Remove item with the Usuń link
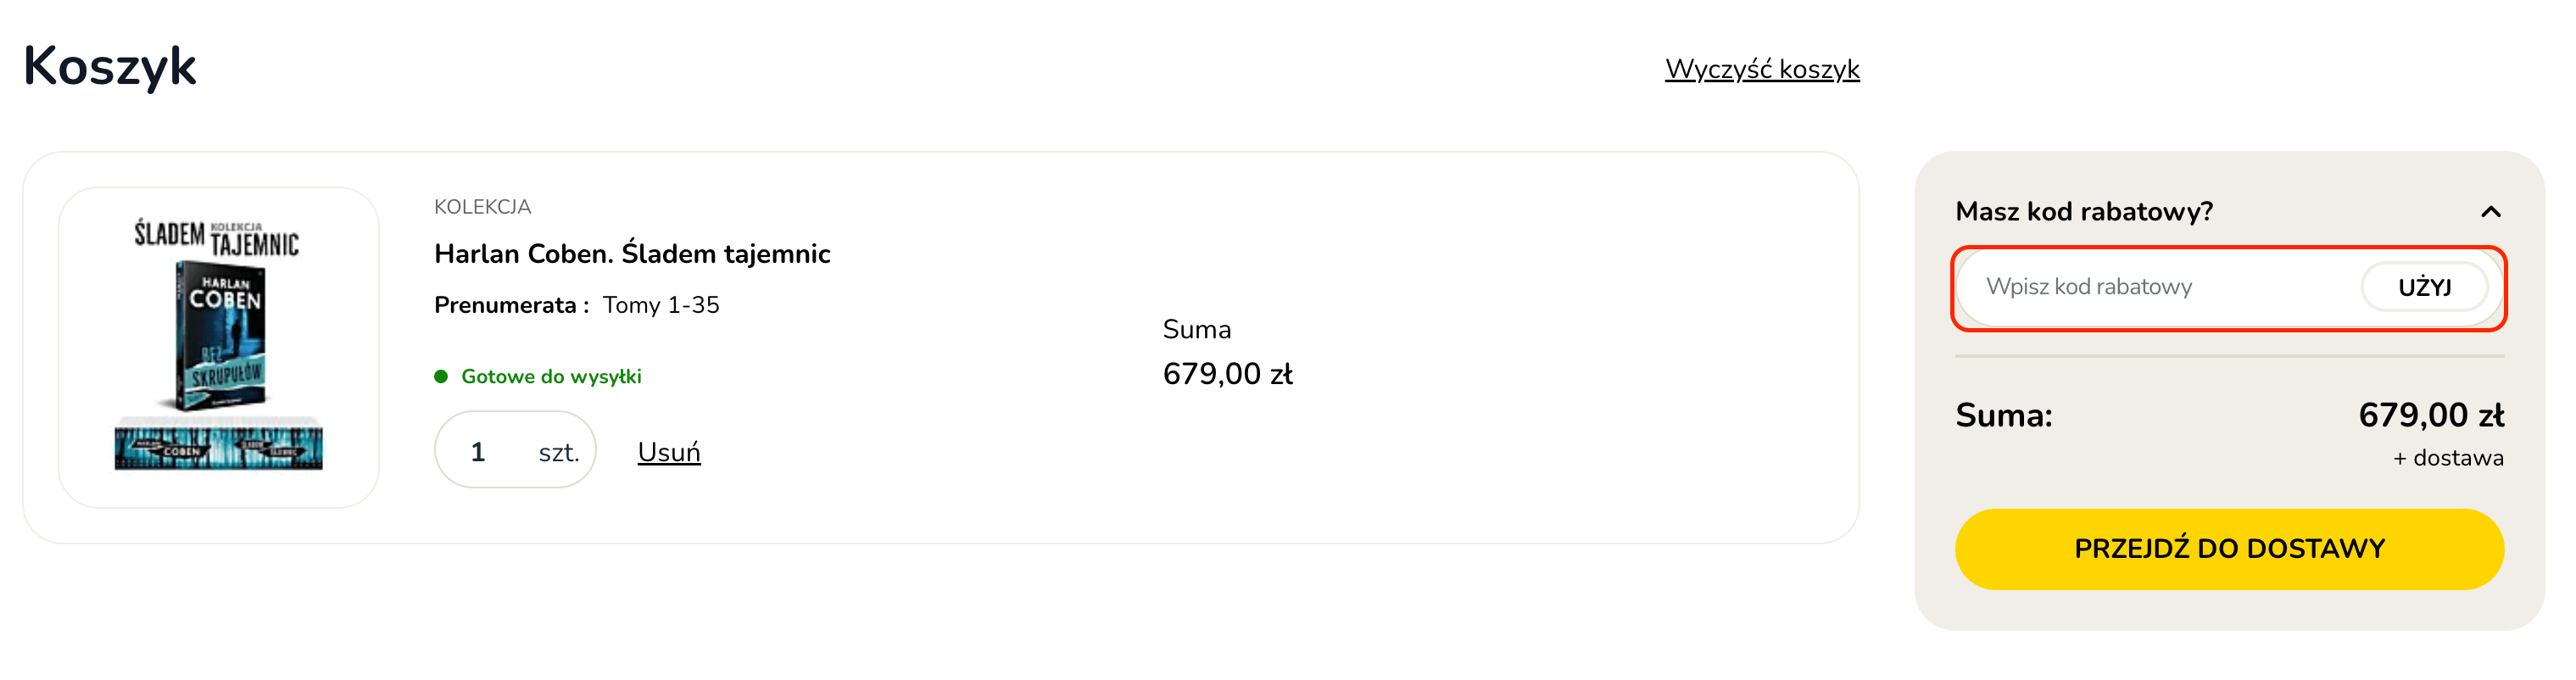The width and height of the screenshot is (2576, 680). [669, 452]
